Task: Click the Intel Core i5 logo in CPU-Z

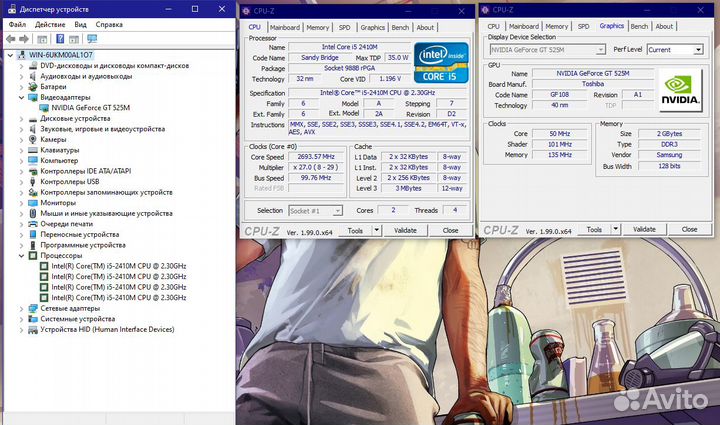Action: click(441, 62)
